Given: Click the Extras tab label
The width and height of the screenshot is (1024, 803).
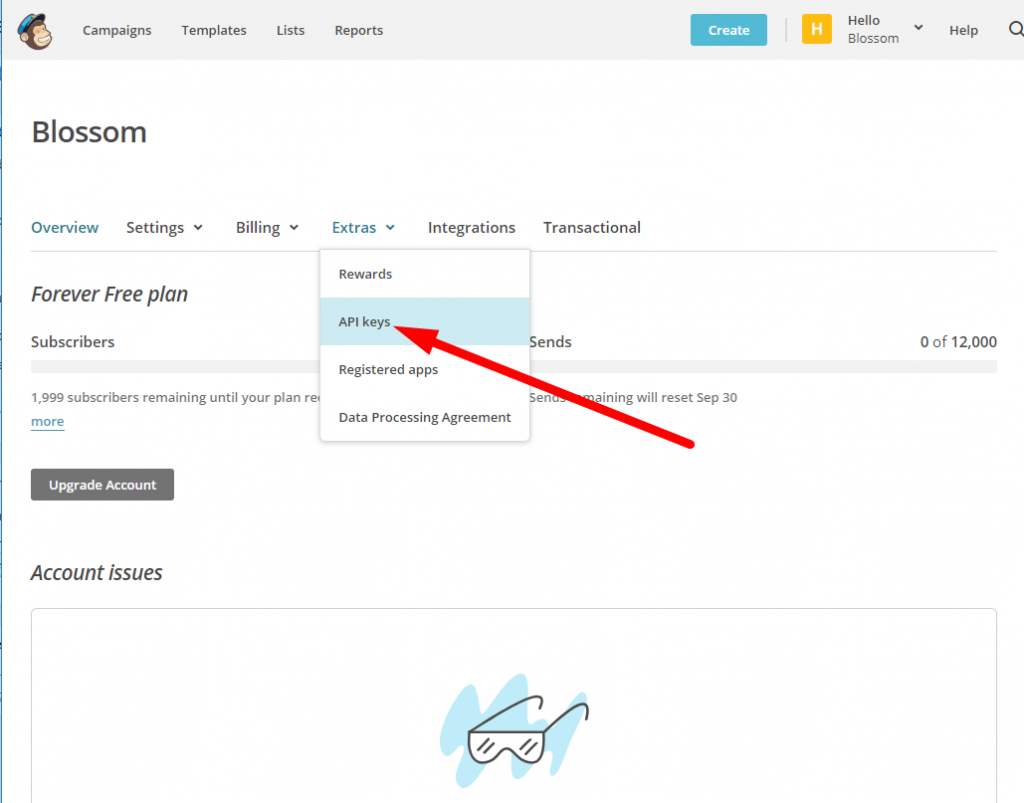Looking at the screenshot, I should pyautogui.click(x=354, y=227).
